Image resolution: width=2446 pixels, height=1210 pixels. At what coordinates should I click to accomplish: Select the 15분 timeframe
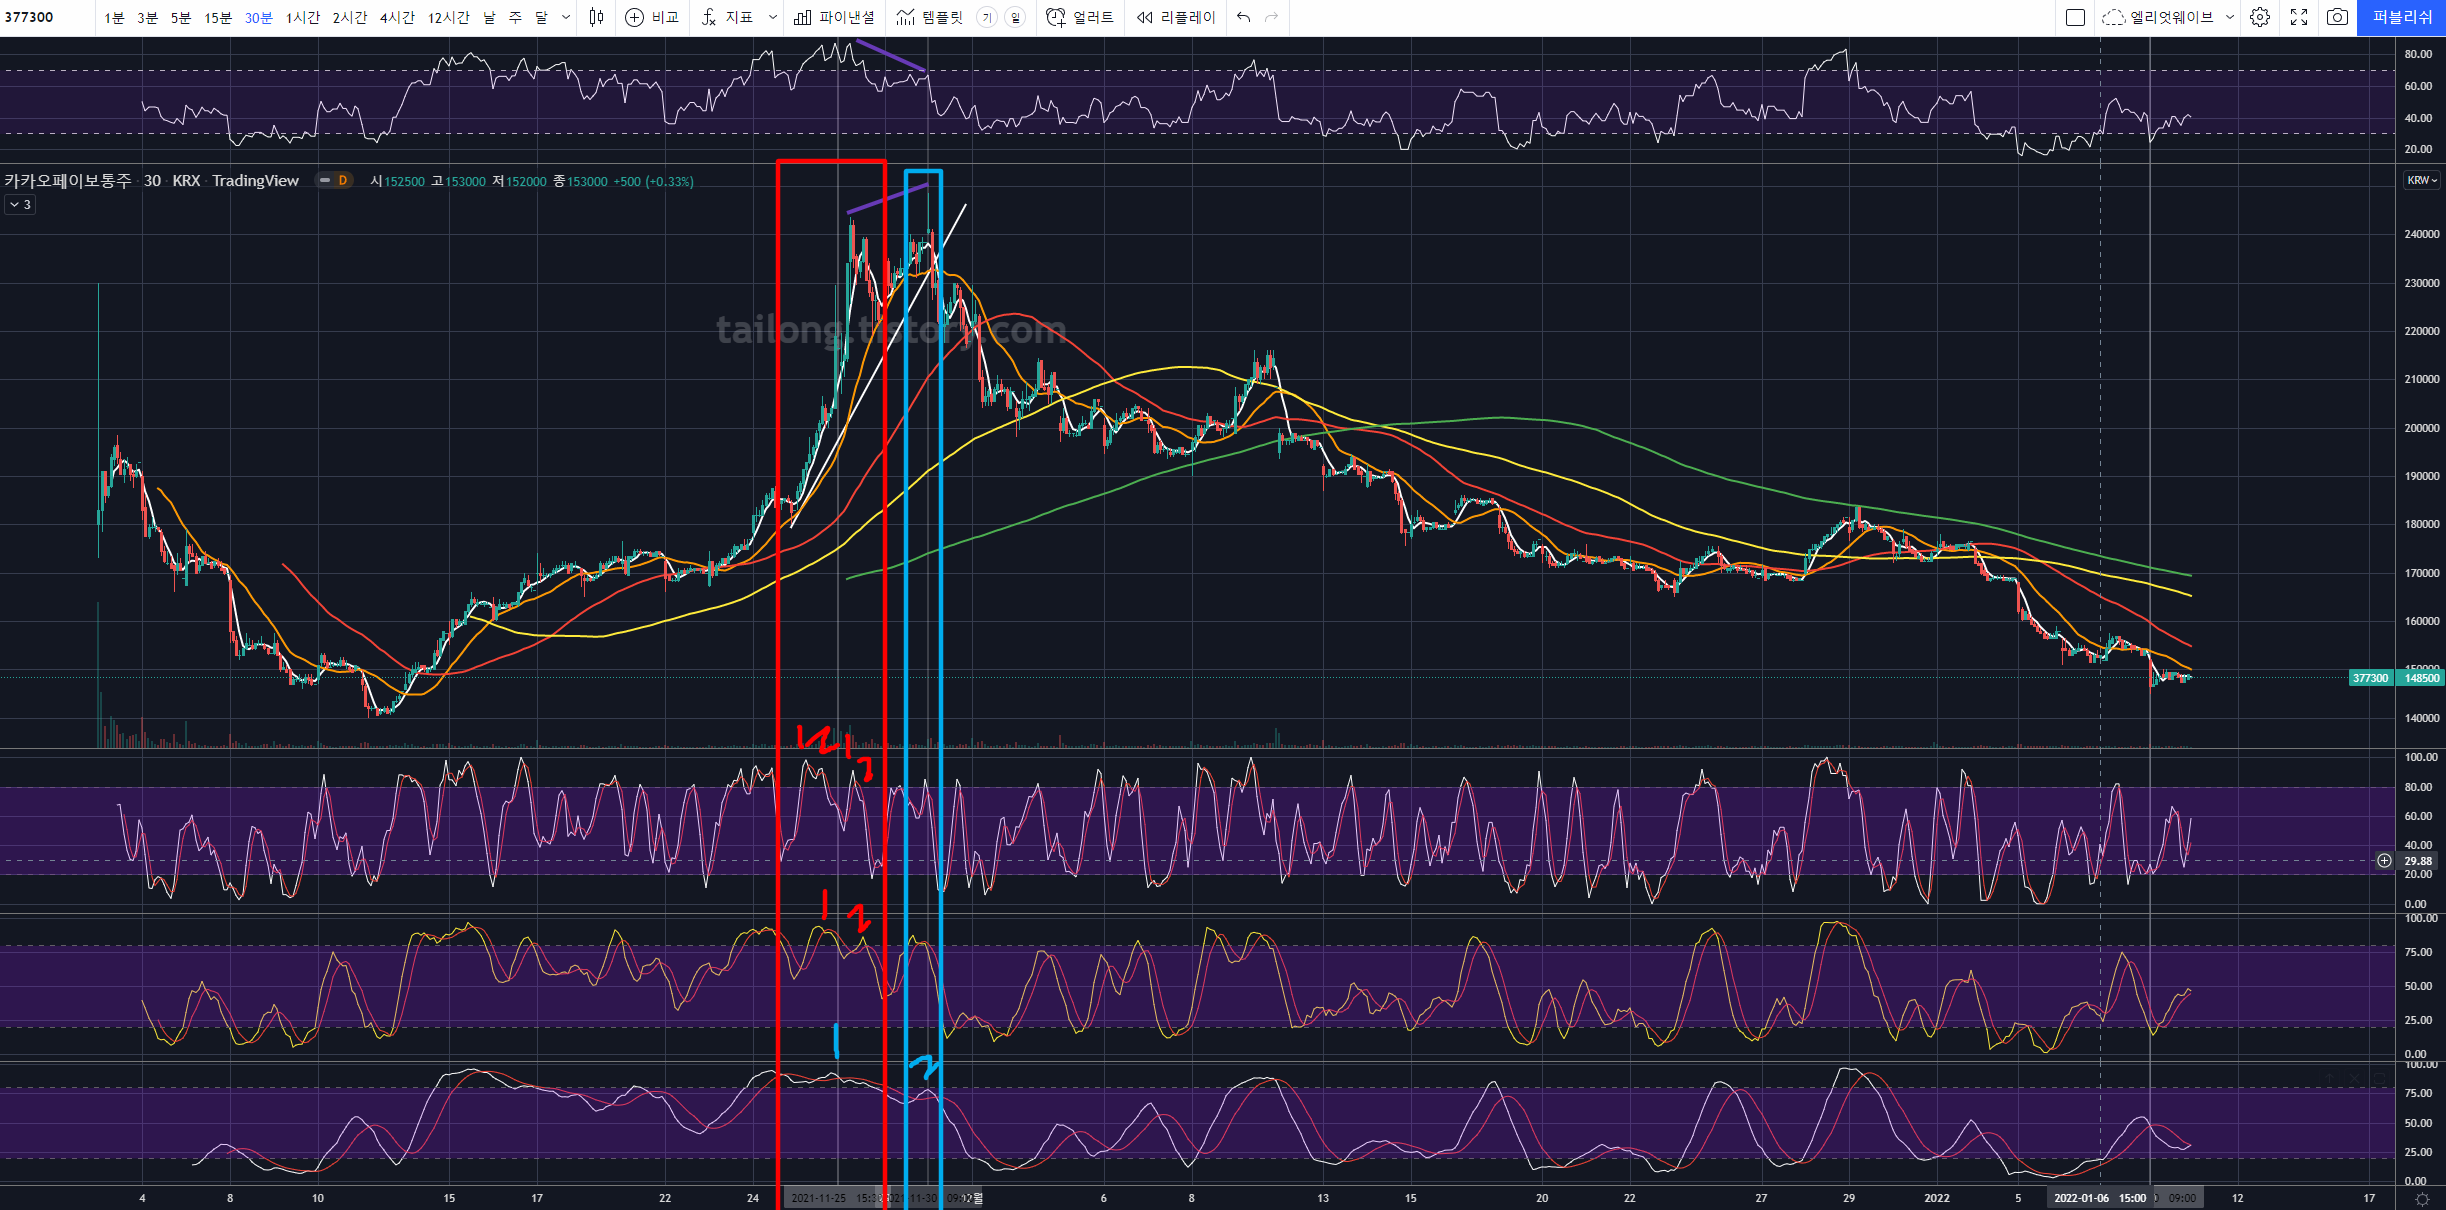pyautogui.click(x=218, y=17)
